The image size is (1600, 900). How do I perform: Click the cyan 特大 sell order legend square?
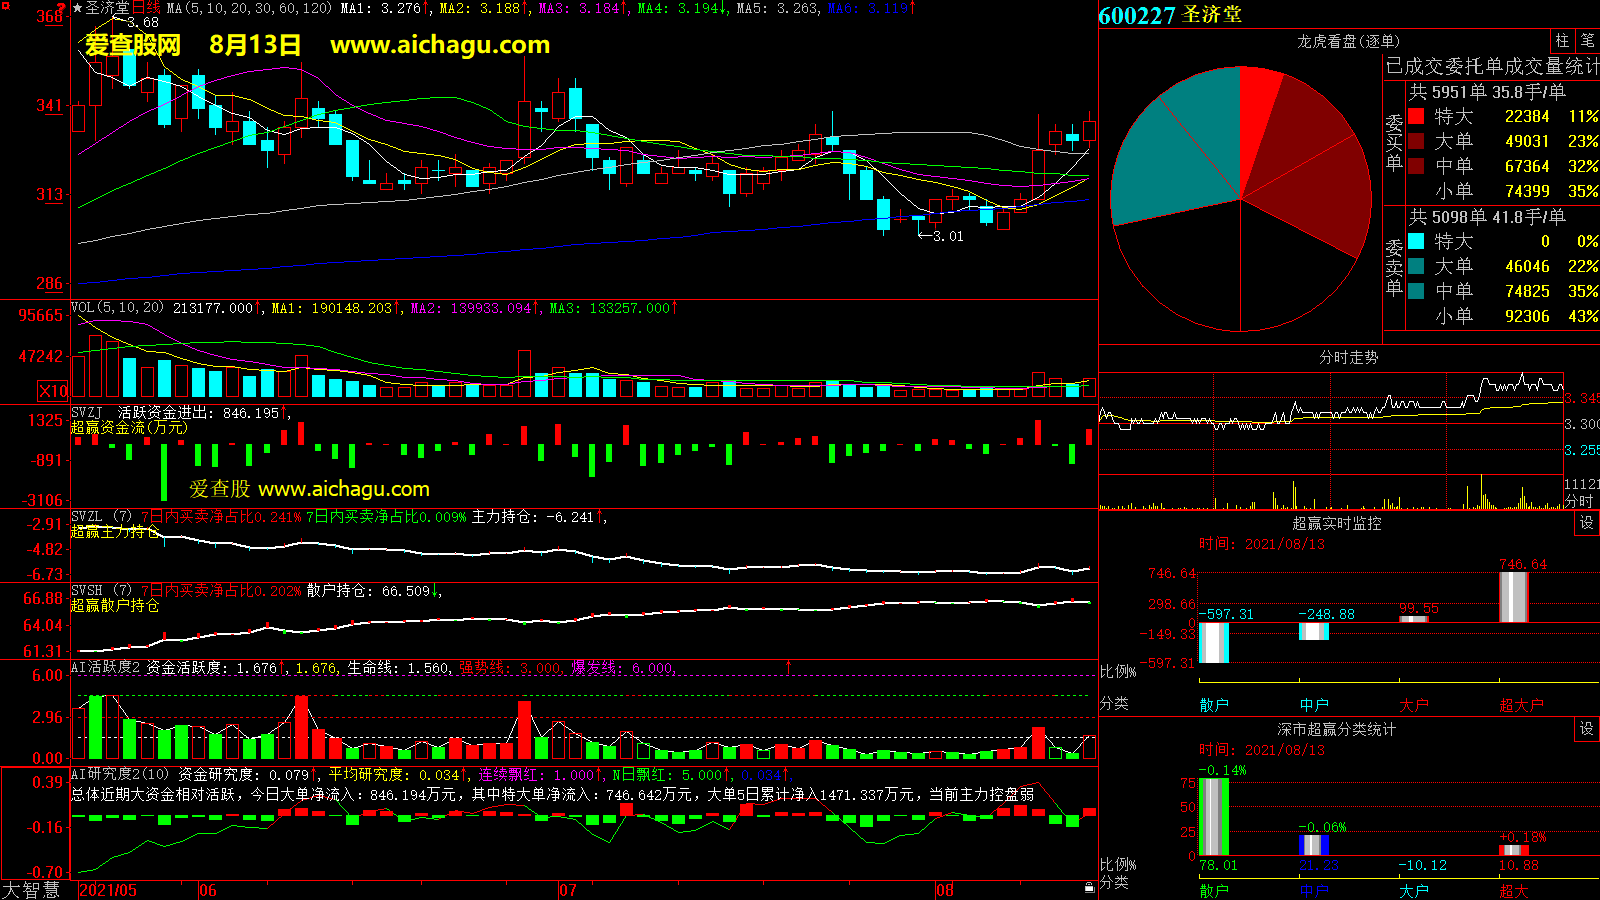(1416, 242)
